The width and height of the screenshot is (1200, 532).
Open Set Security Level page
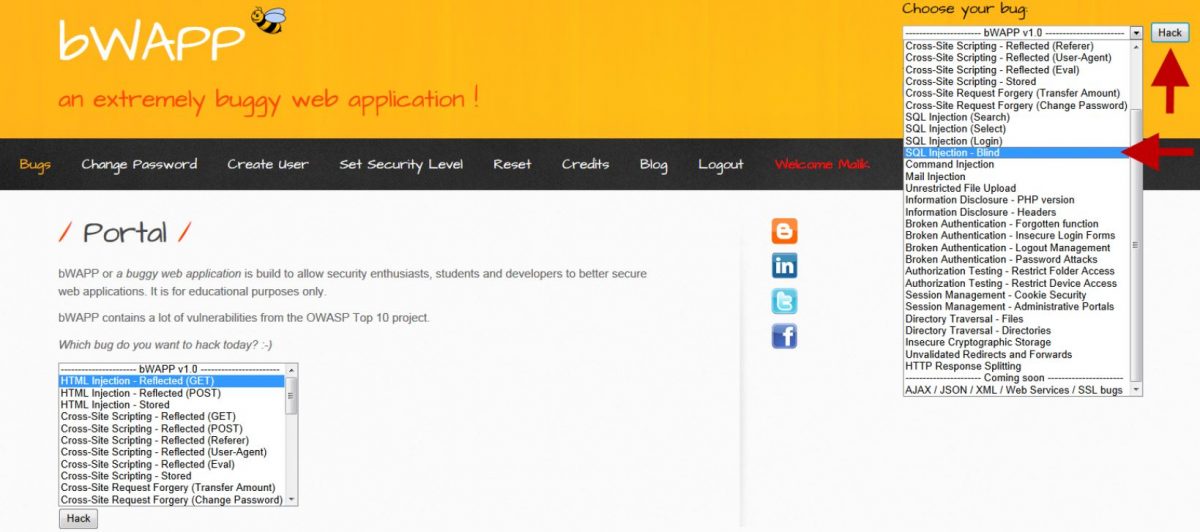point(401,164)
